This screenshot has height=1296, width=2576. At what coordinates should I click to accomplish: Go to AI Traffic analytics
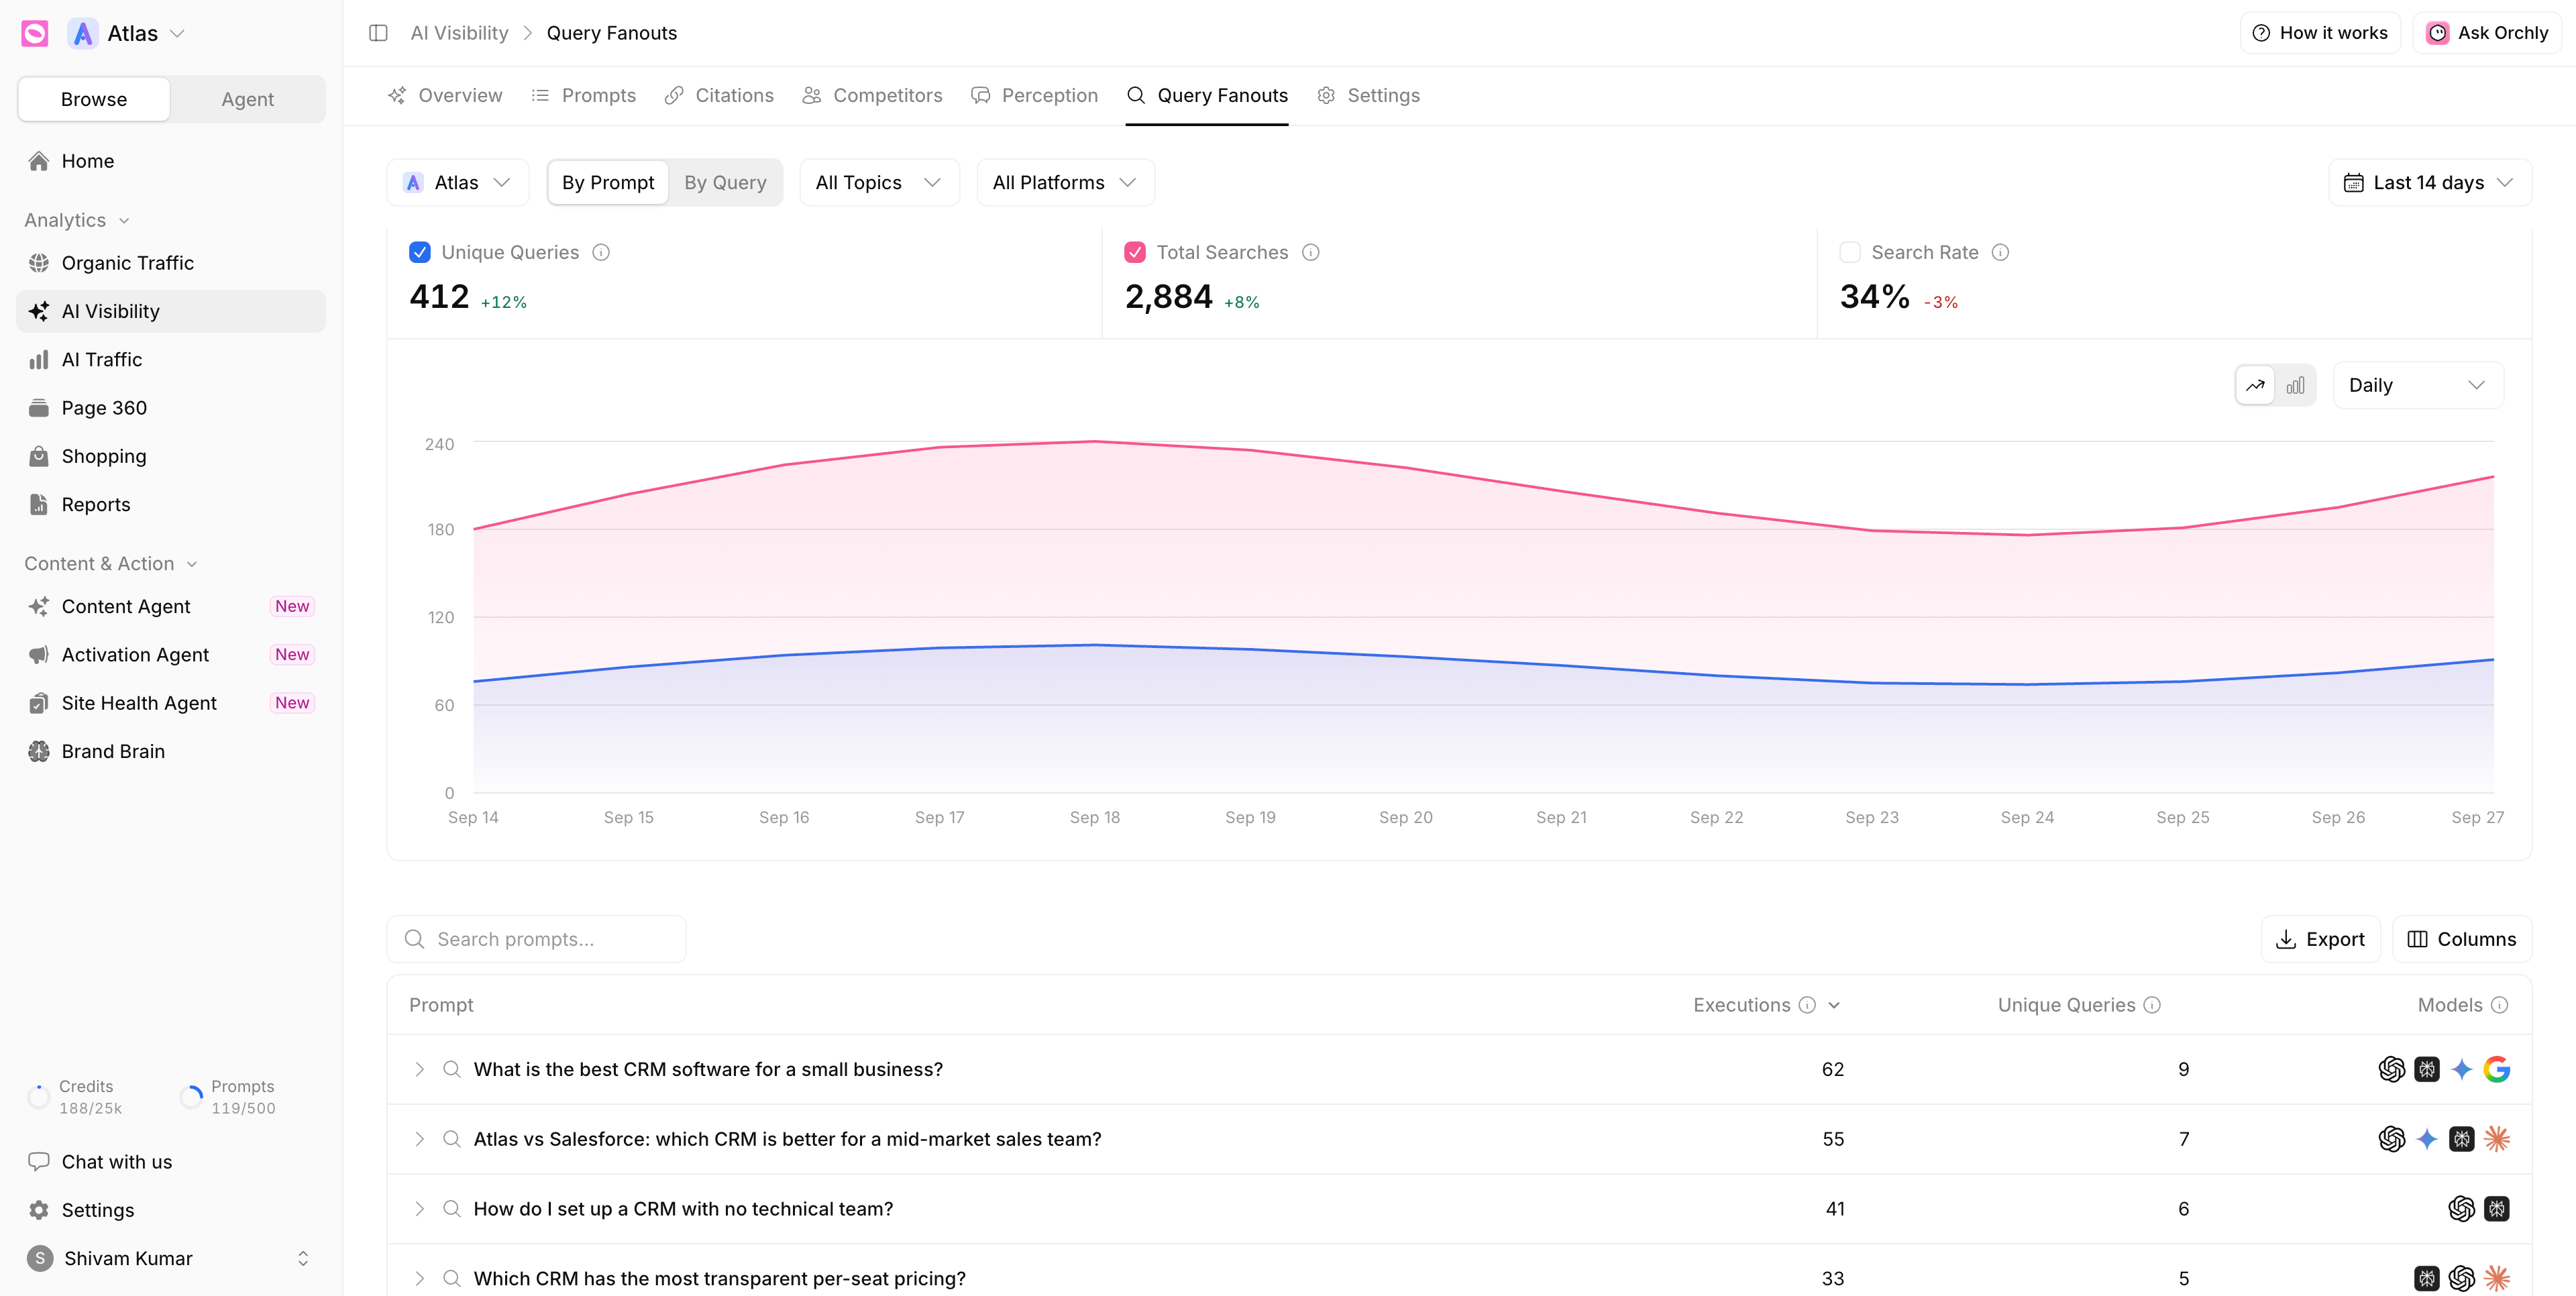point(171,359)
